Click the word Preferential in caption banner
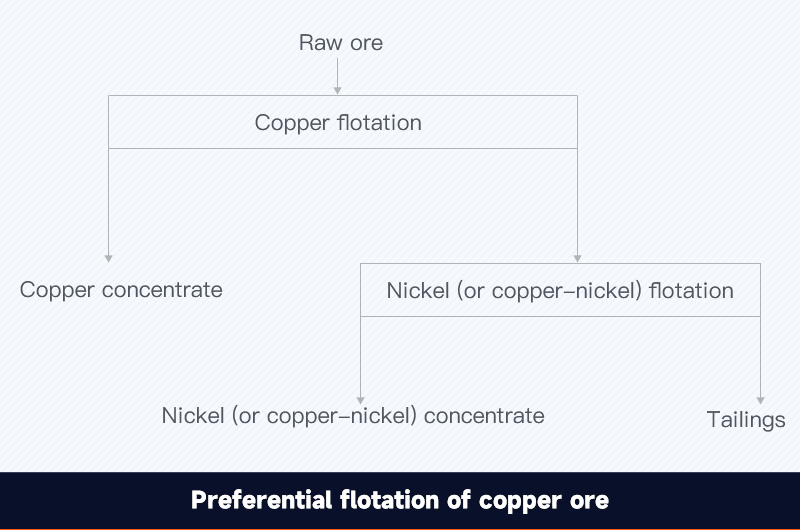800x530 pixels. (262, 500)
